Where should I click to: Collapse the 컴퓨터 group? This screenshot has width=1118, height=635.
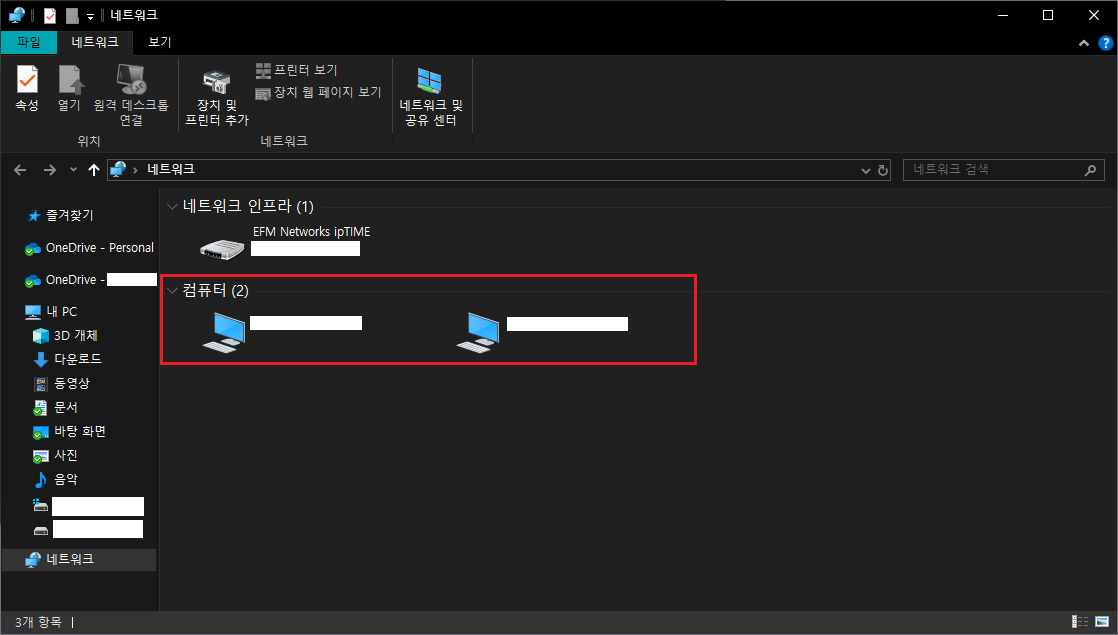(172, 291)
